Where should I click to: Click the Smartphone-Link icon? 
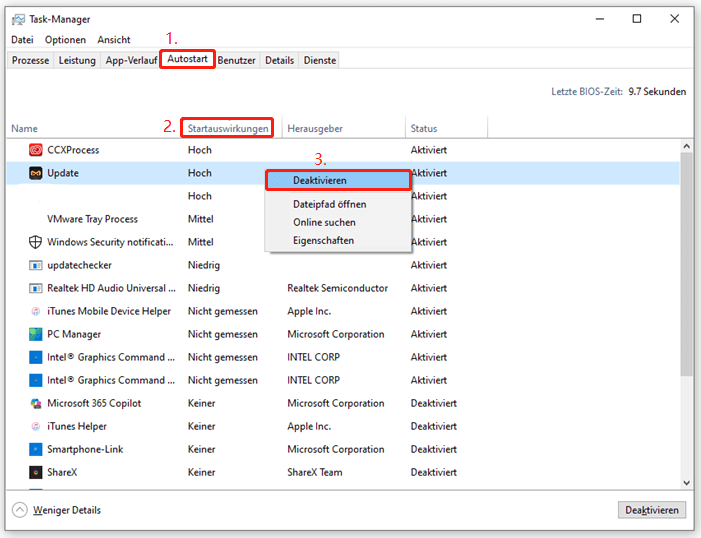tap(36, 449)
